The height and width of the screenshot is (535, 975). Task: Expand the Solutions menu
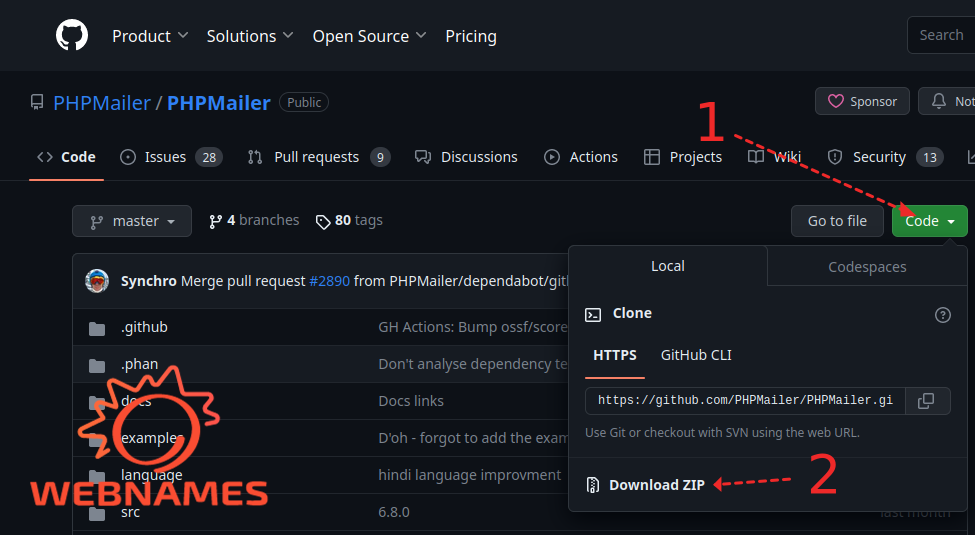(x=250, y=36)
